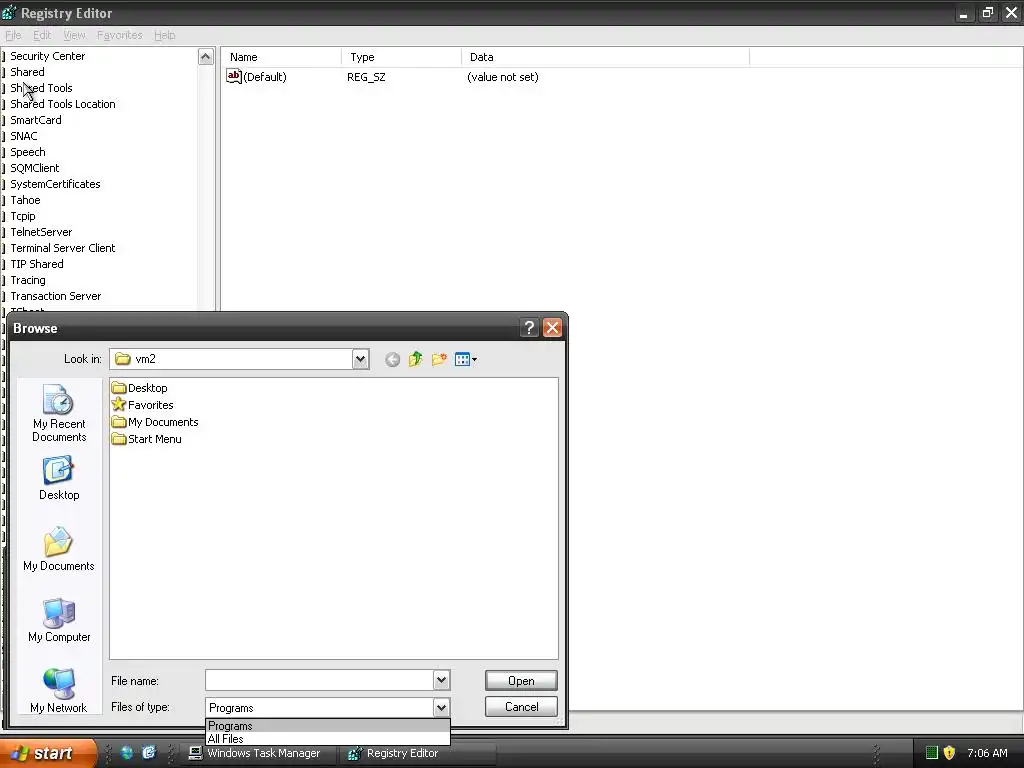Select the Tcpip registry key

click(x=23, y=216)
